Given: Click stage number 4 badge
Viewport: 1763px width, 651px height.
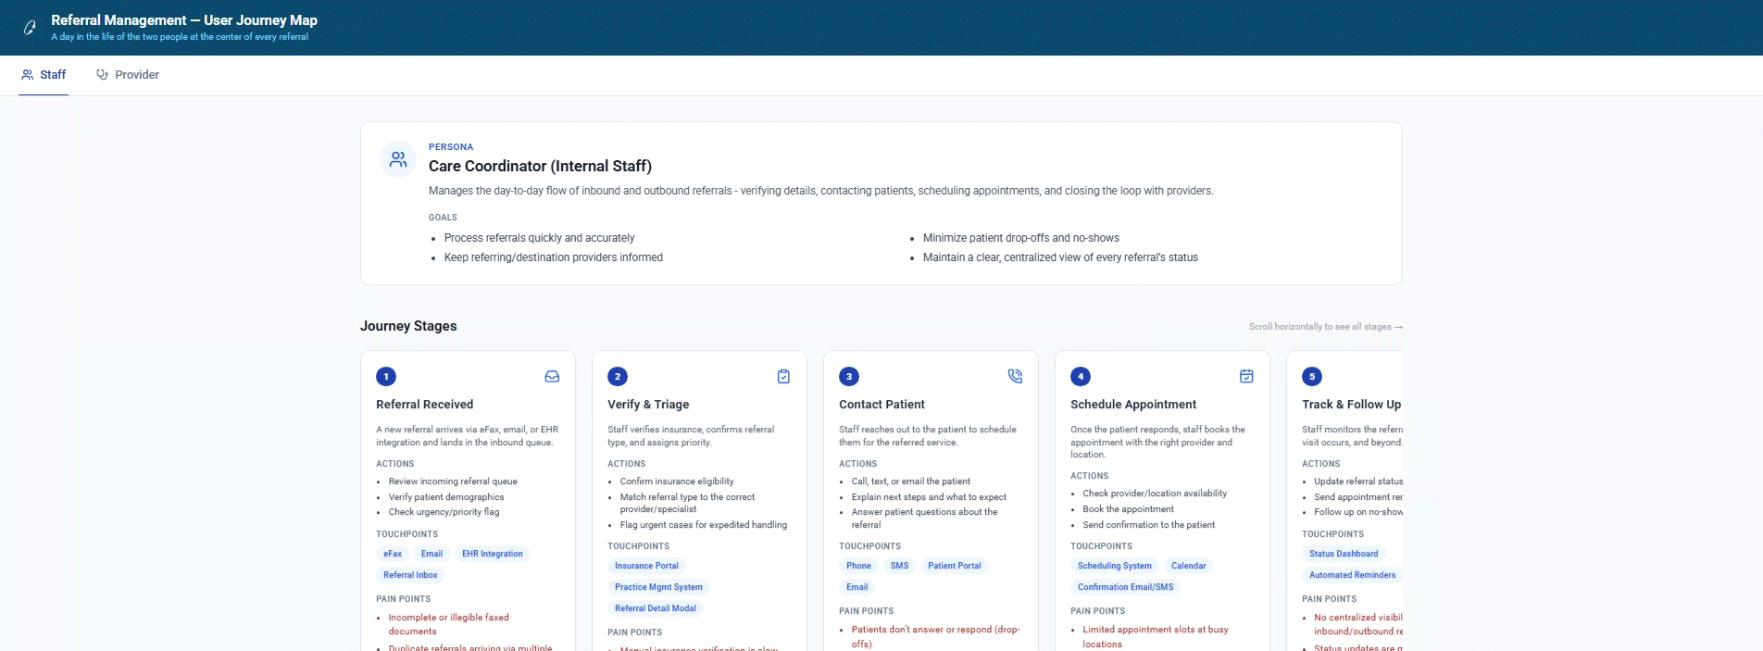Looking at the screenshot, I should [x=1080, y=376].
